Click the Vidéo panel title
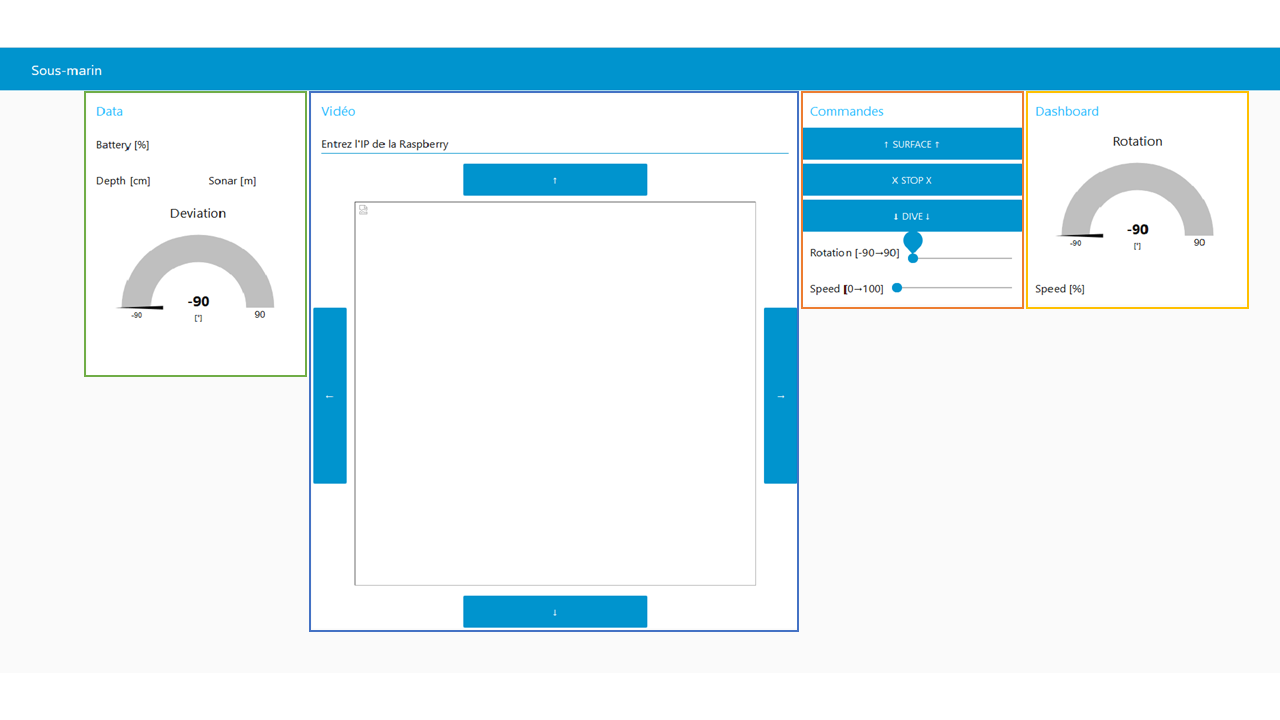This screenshot has height=720, width=1280. tap(338, 111)
